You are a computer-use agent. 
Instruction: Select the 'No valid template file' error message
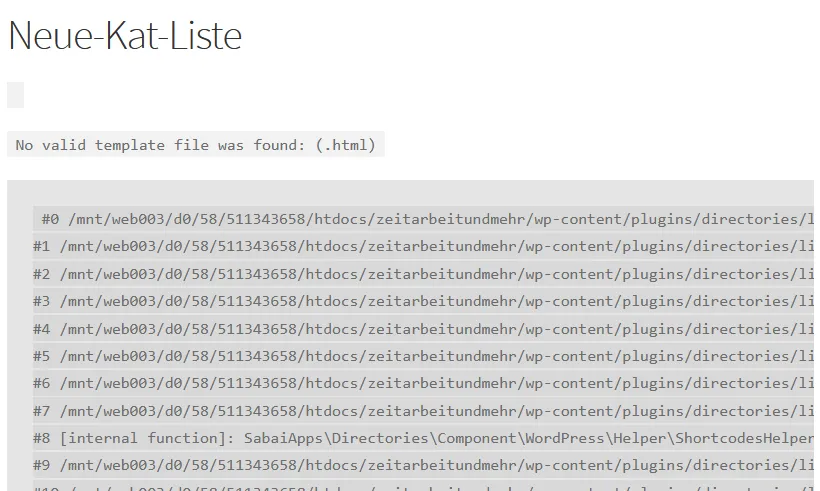coord(196,145)
